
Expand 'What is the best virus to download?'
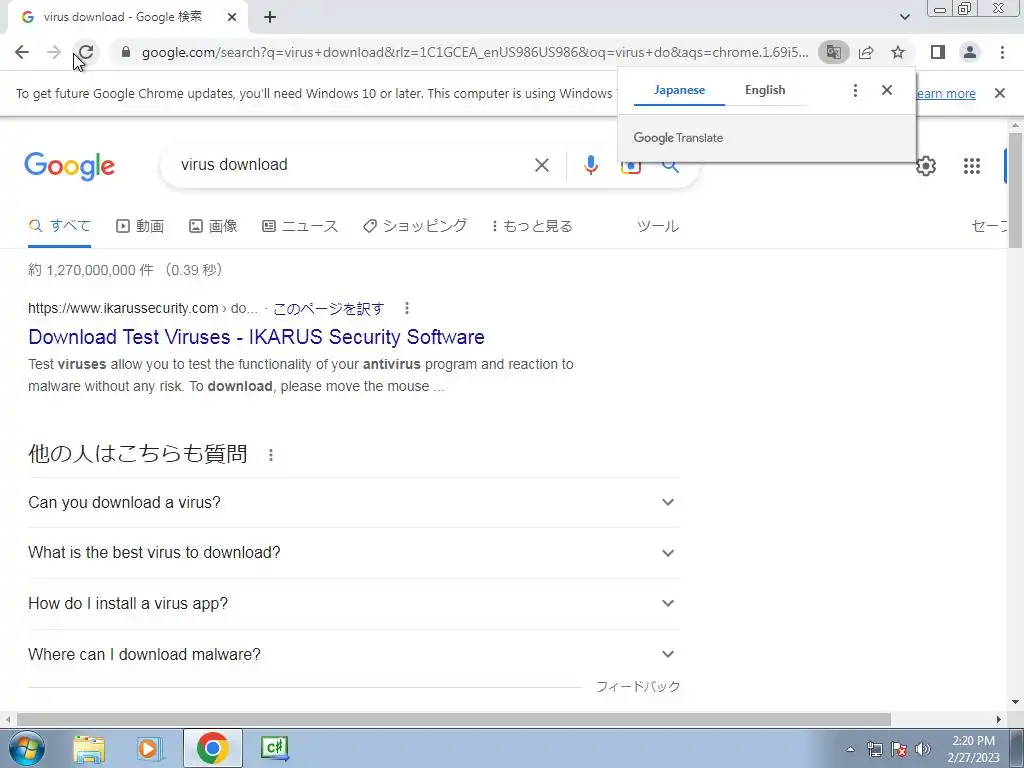[354, 552]
